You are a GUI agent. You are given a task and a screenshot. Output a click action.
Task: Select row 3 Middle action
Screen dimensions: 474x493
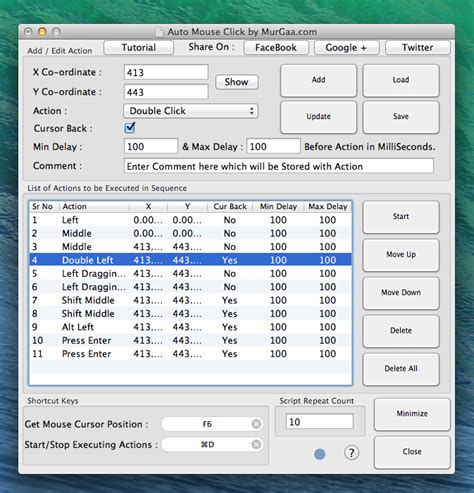(x=190, y=247)
